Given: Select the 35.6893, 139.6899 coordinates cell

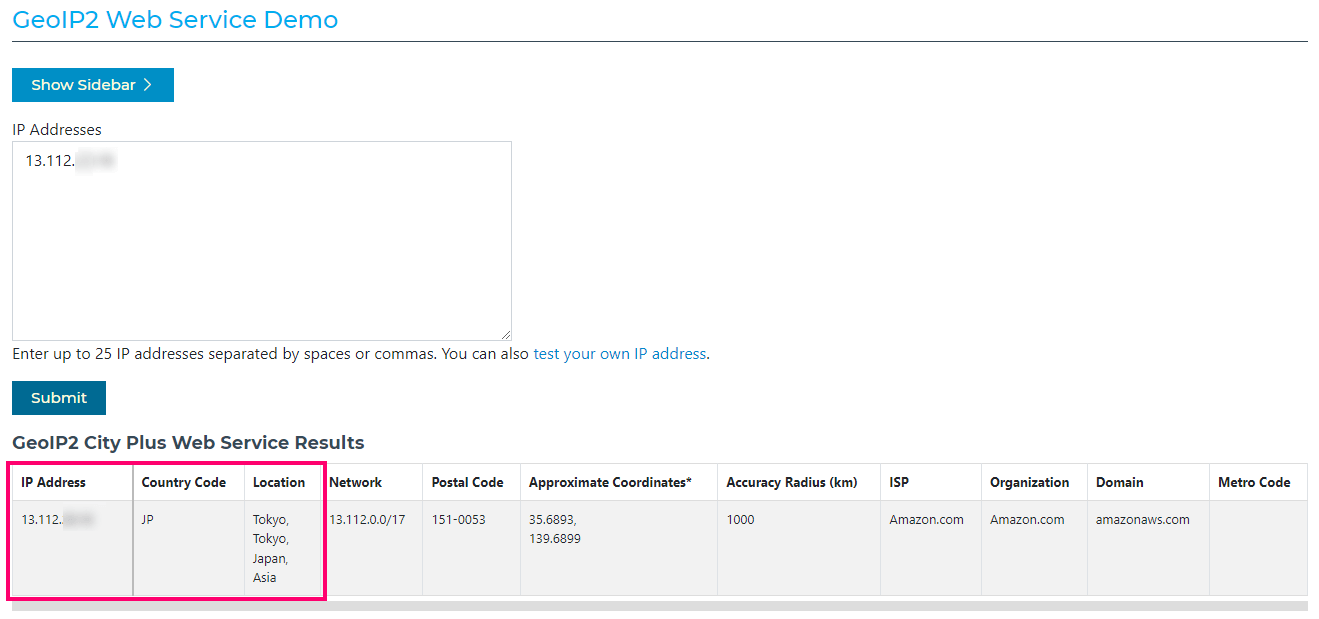Looking at the screenshot, I should click(x=619, y=548).
